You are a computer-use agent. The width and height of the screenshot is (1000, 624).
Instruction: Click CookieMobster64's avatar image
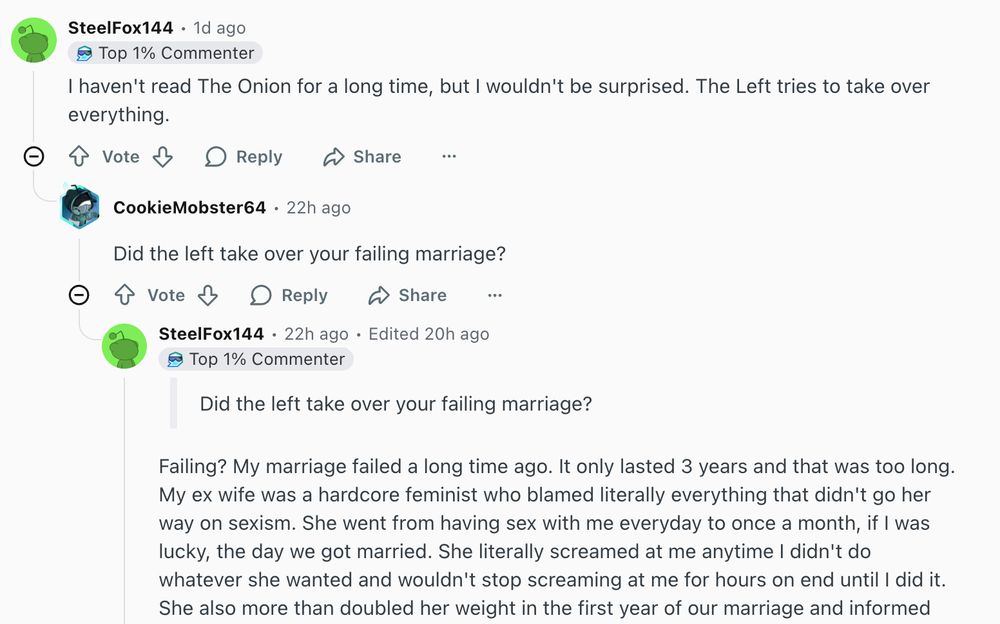click(x=80, y=207)
